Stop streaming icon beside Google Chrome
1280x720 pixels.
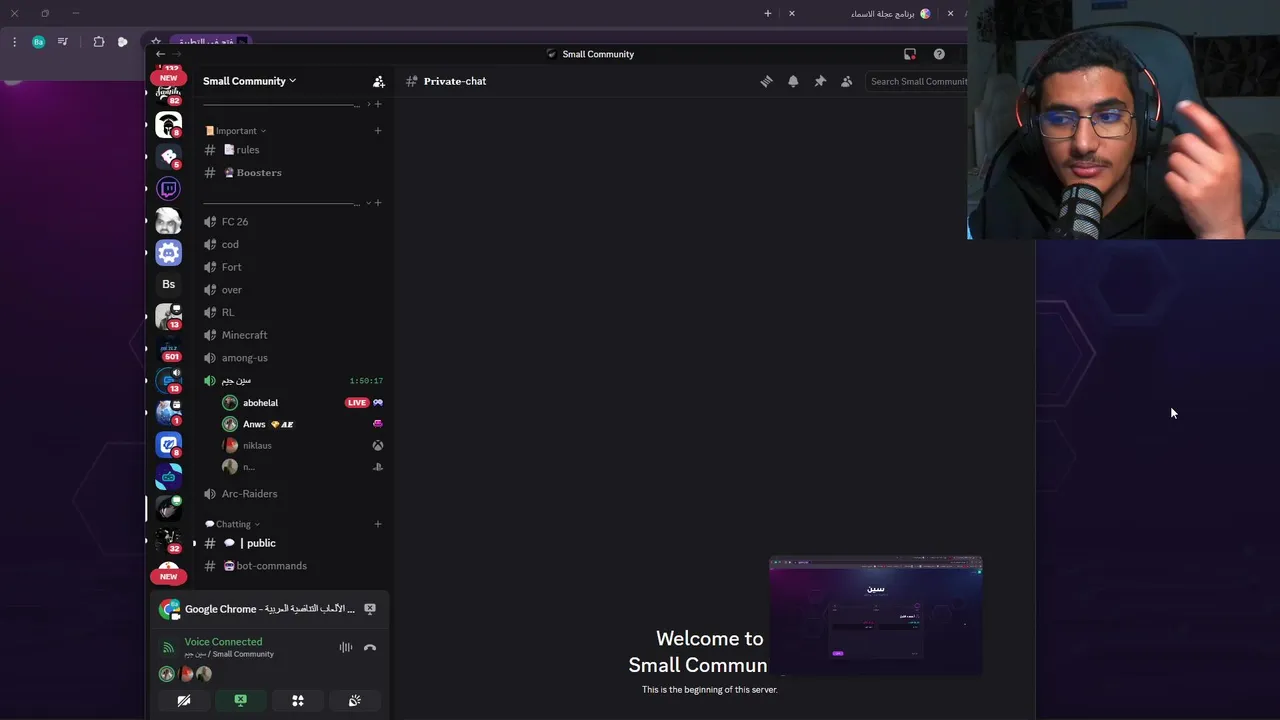370,608
